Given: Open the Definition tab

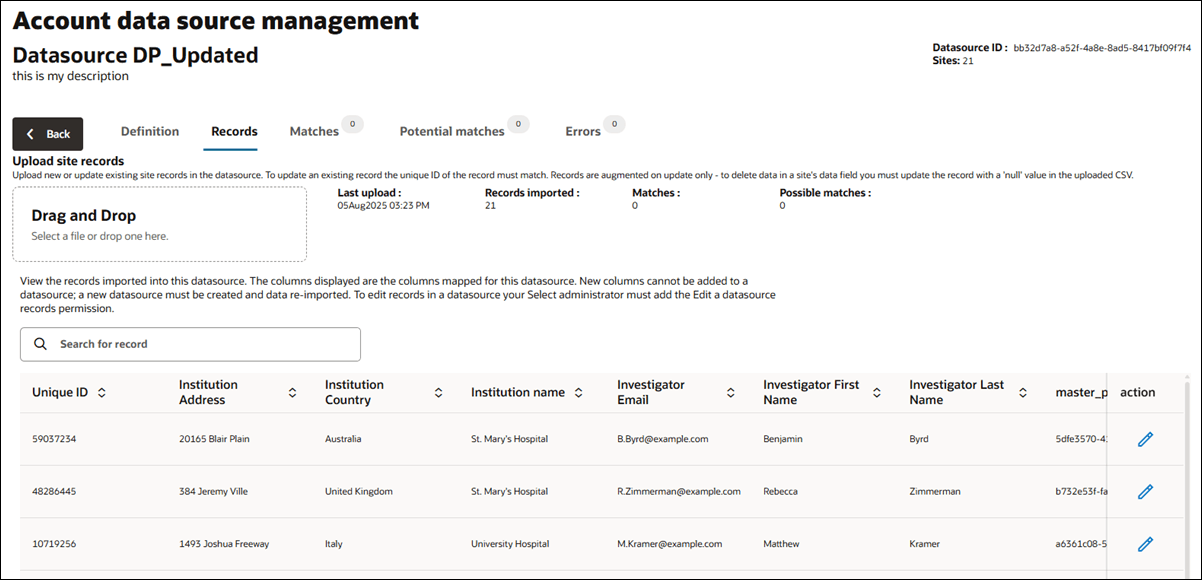Looking at the screenshot, I should [150, 130].
